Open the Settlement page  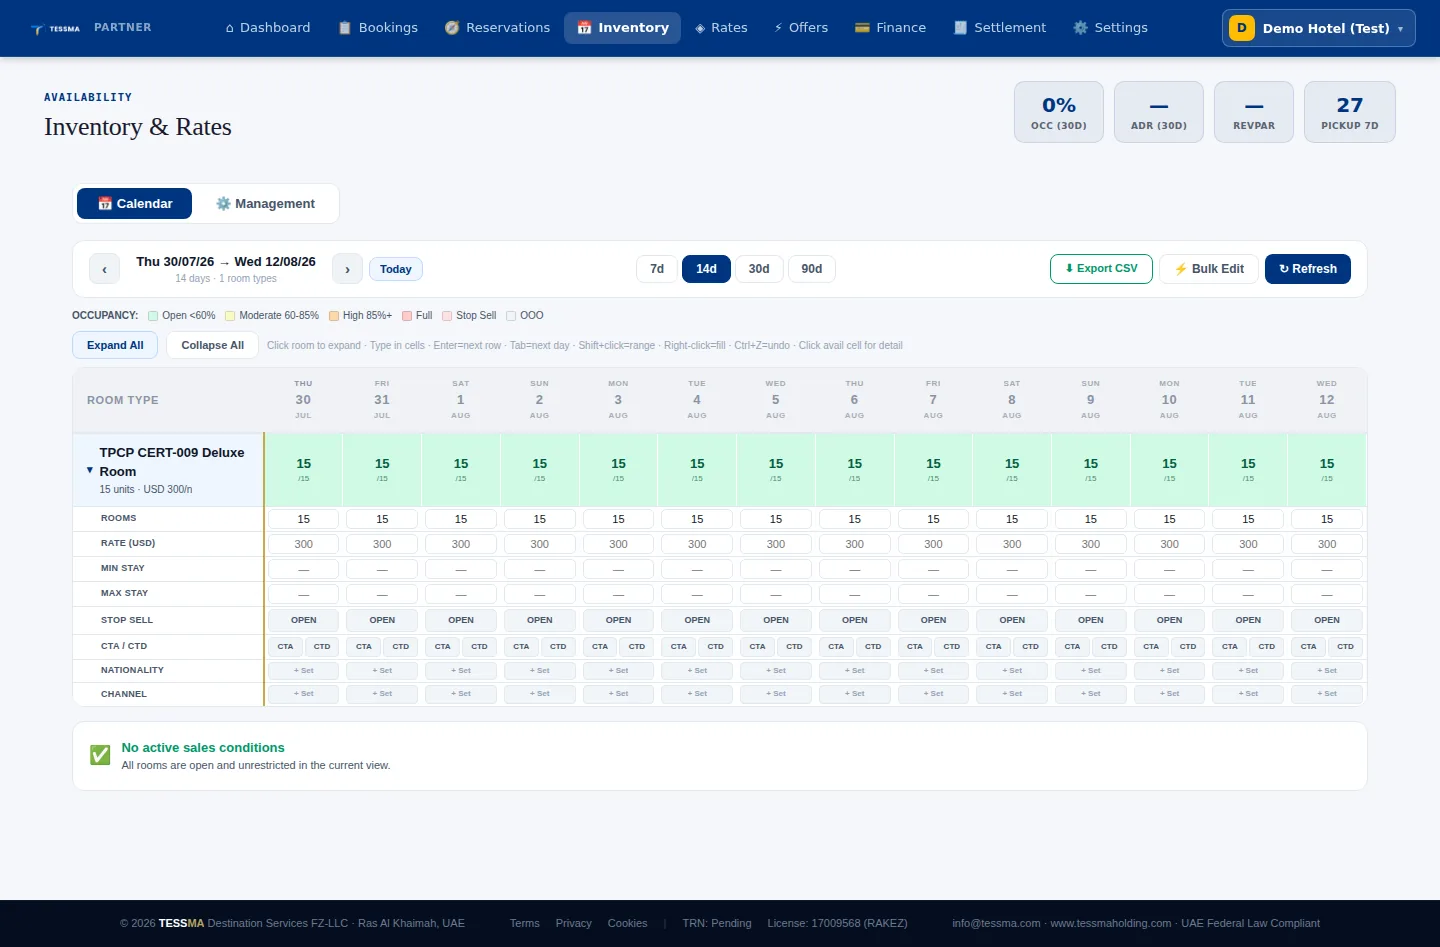1000,28
